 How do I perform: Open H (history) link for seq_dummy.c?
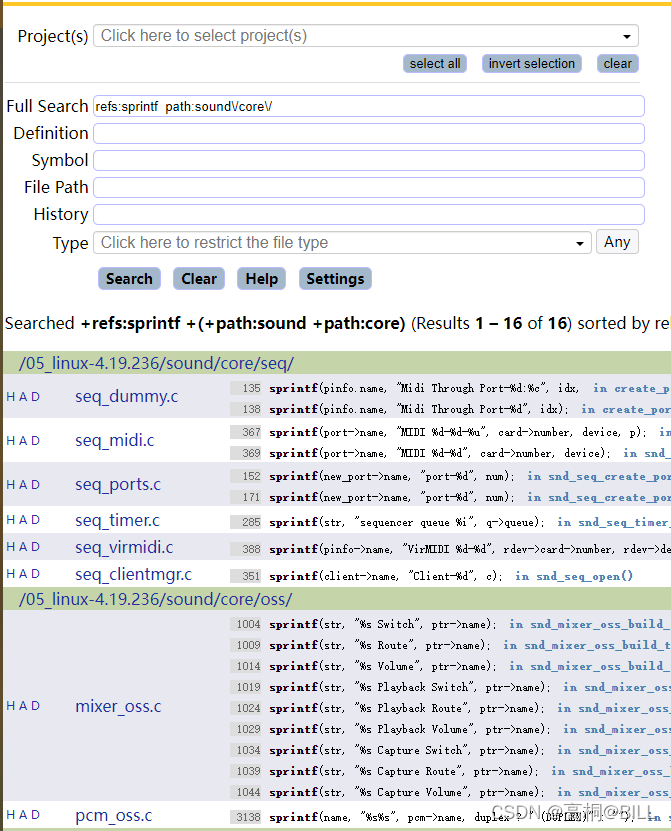[x=11, y=397]
